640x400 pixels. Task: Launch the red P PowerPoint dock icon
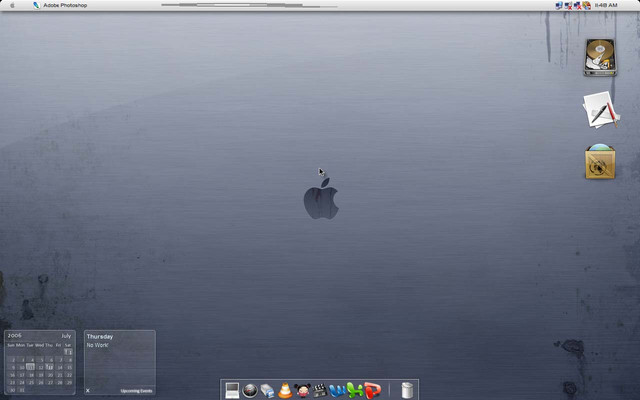(x=372, y=390)
